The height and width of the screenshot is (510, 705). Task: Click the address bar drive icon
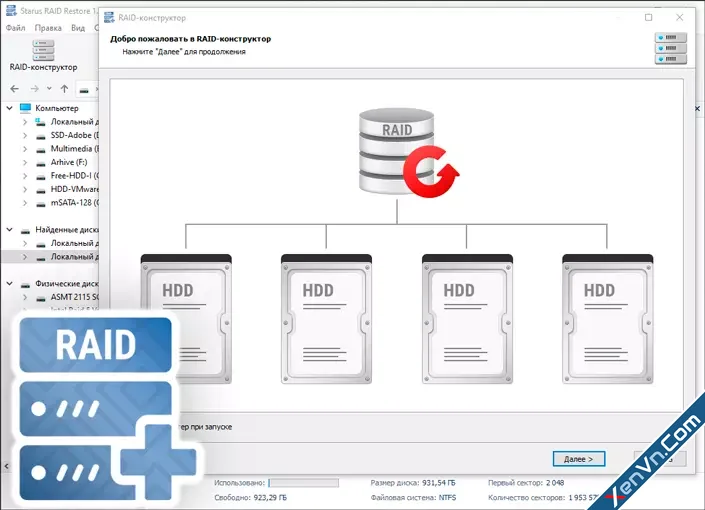pyautogui.click(x=84, y=90)
